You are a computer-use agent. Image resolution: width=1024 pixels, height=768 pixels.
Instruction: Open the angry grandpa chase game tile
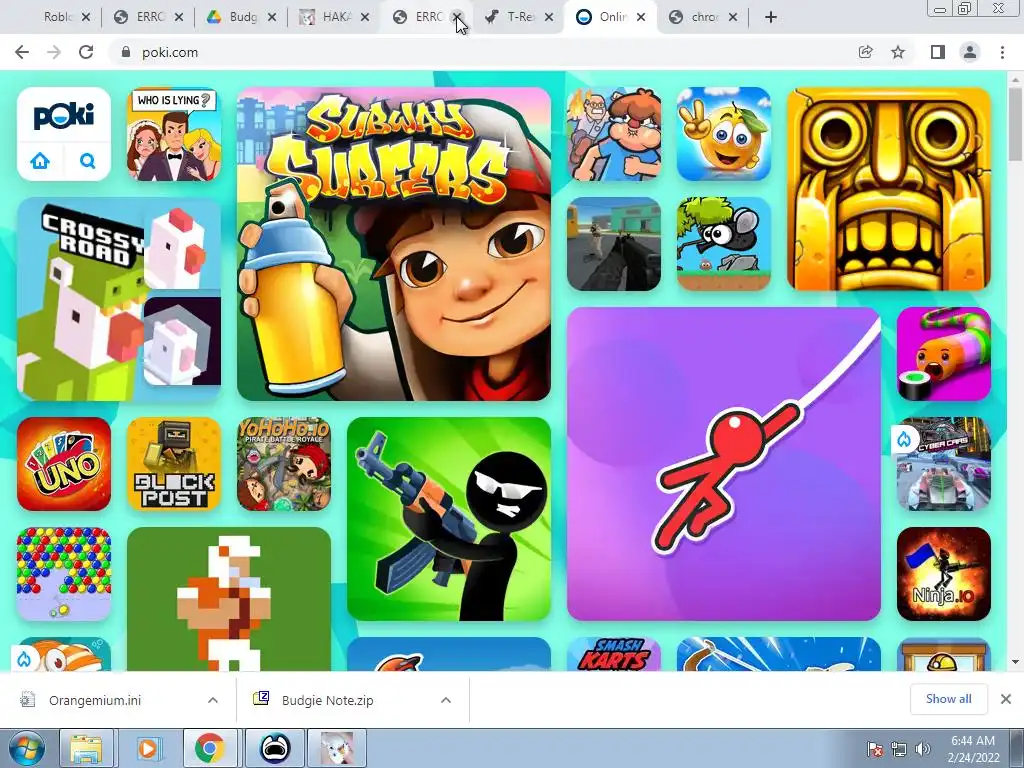[614, 134]
